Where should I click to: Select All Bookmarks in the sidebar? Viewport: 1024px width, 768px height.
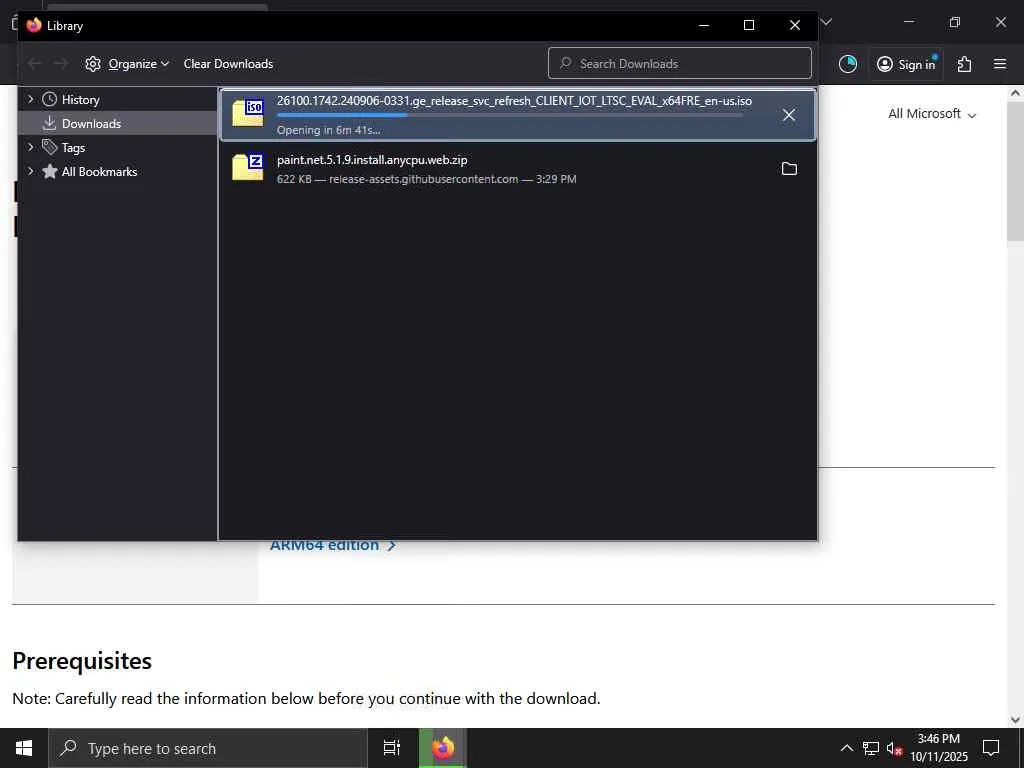(99, 172)
